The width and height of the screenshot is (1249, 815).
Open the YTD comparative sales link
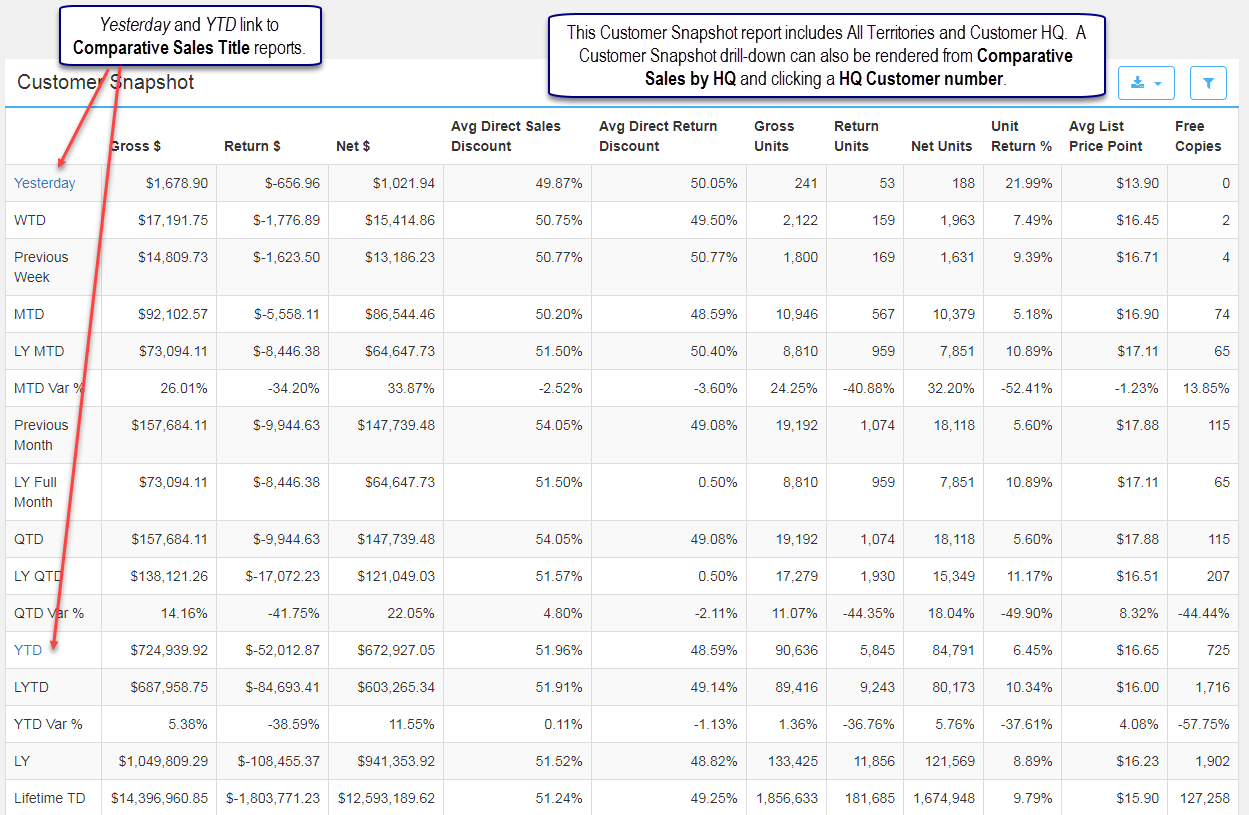click(x=28, y=650)
